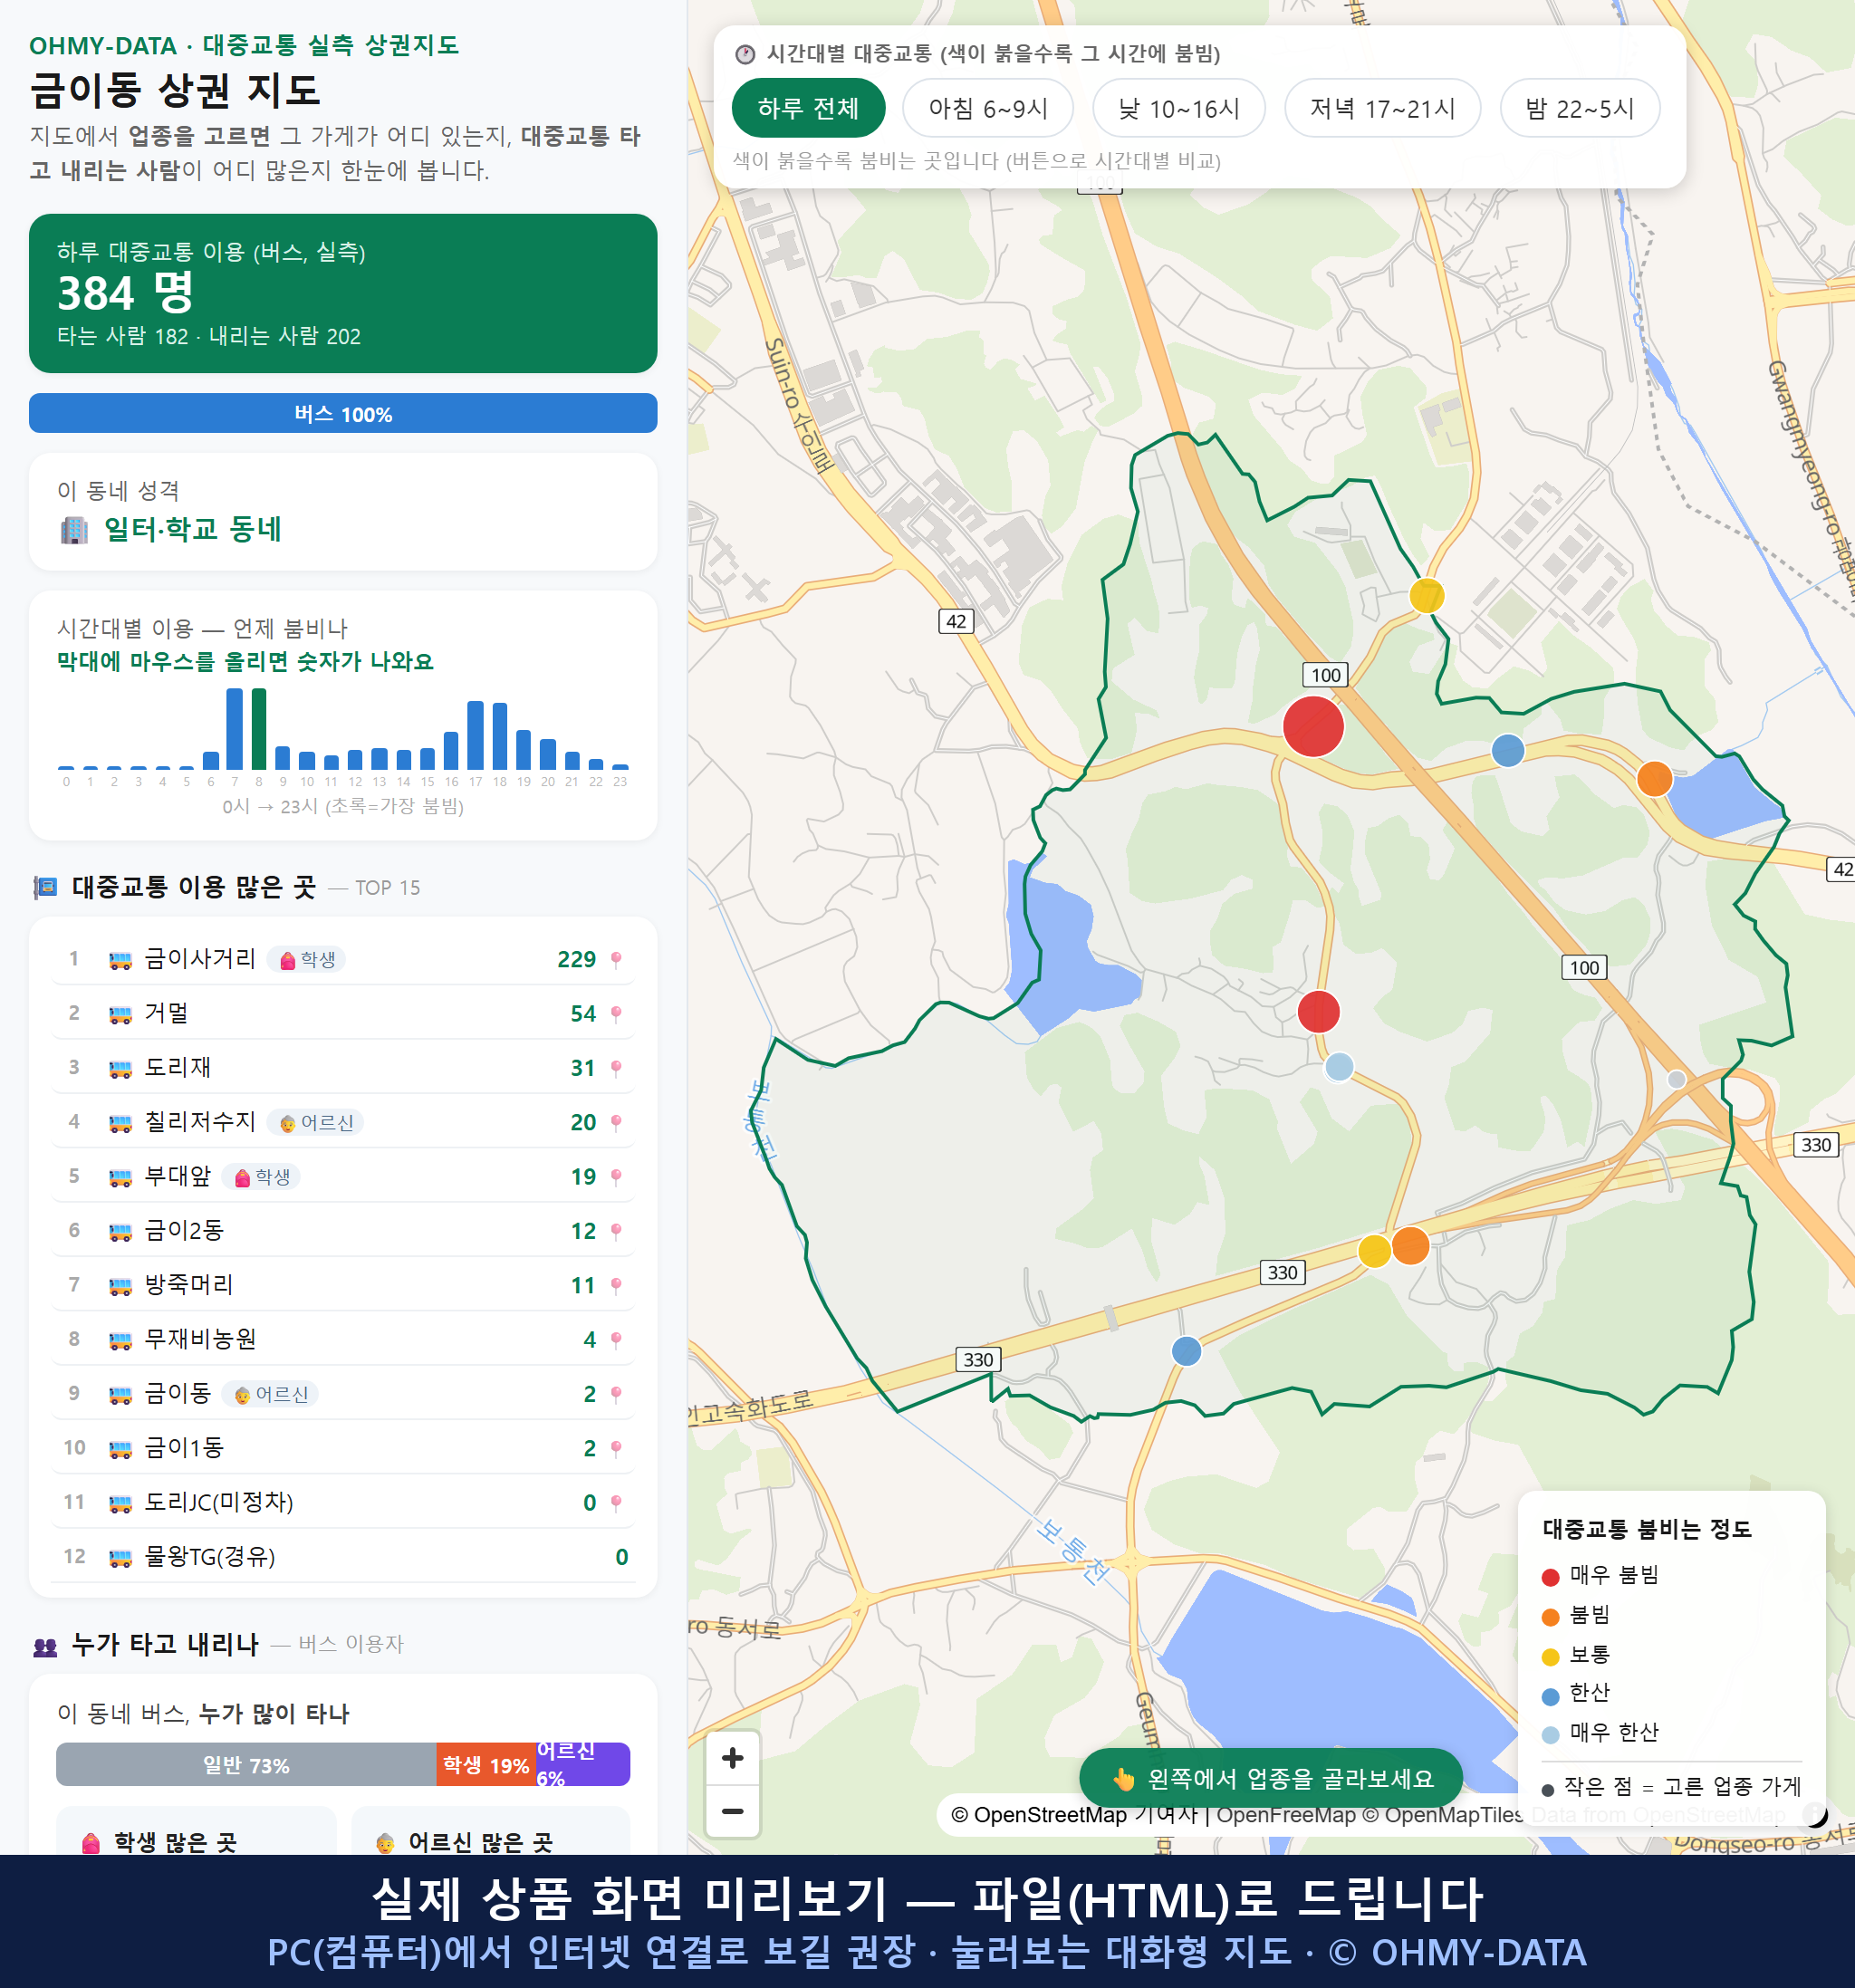The image size is (1855, 1988).
Task: Open the OpenFreeMap attribution link
Action: pyautogui.click(x=1286, y=1815)
